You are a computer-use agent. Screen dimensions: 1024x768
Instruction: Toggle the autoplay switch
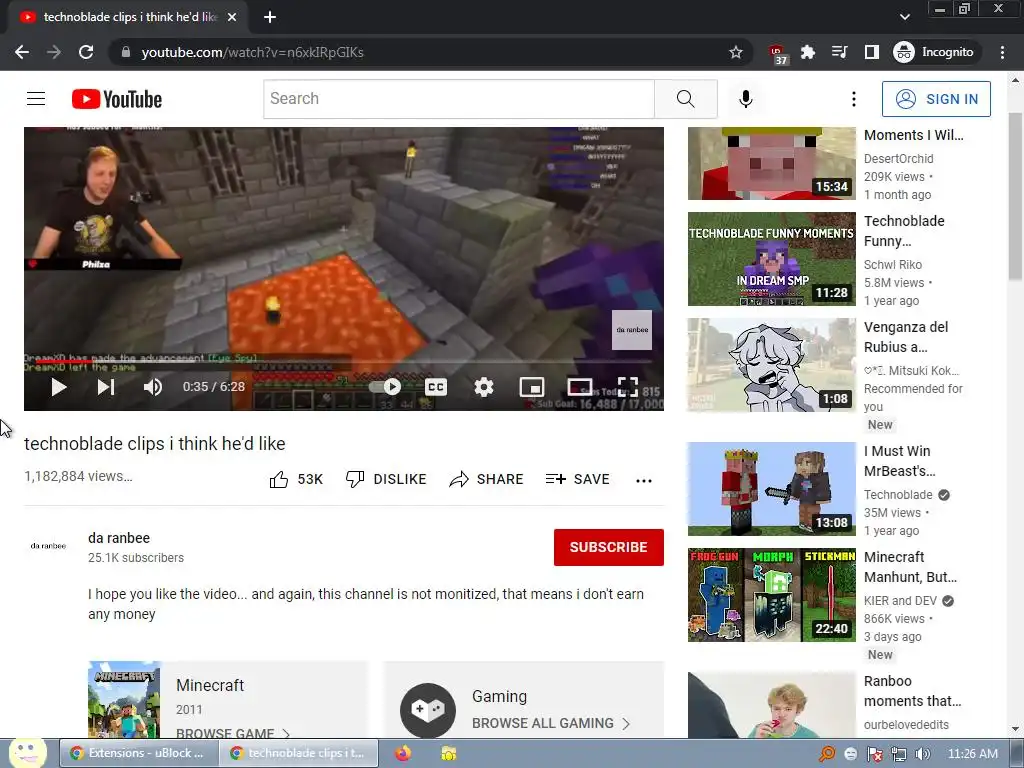click(385, 387)
